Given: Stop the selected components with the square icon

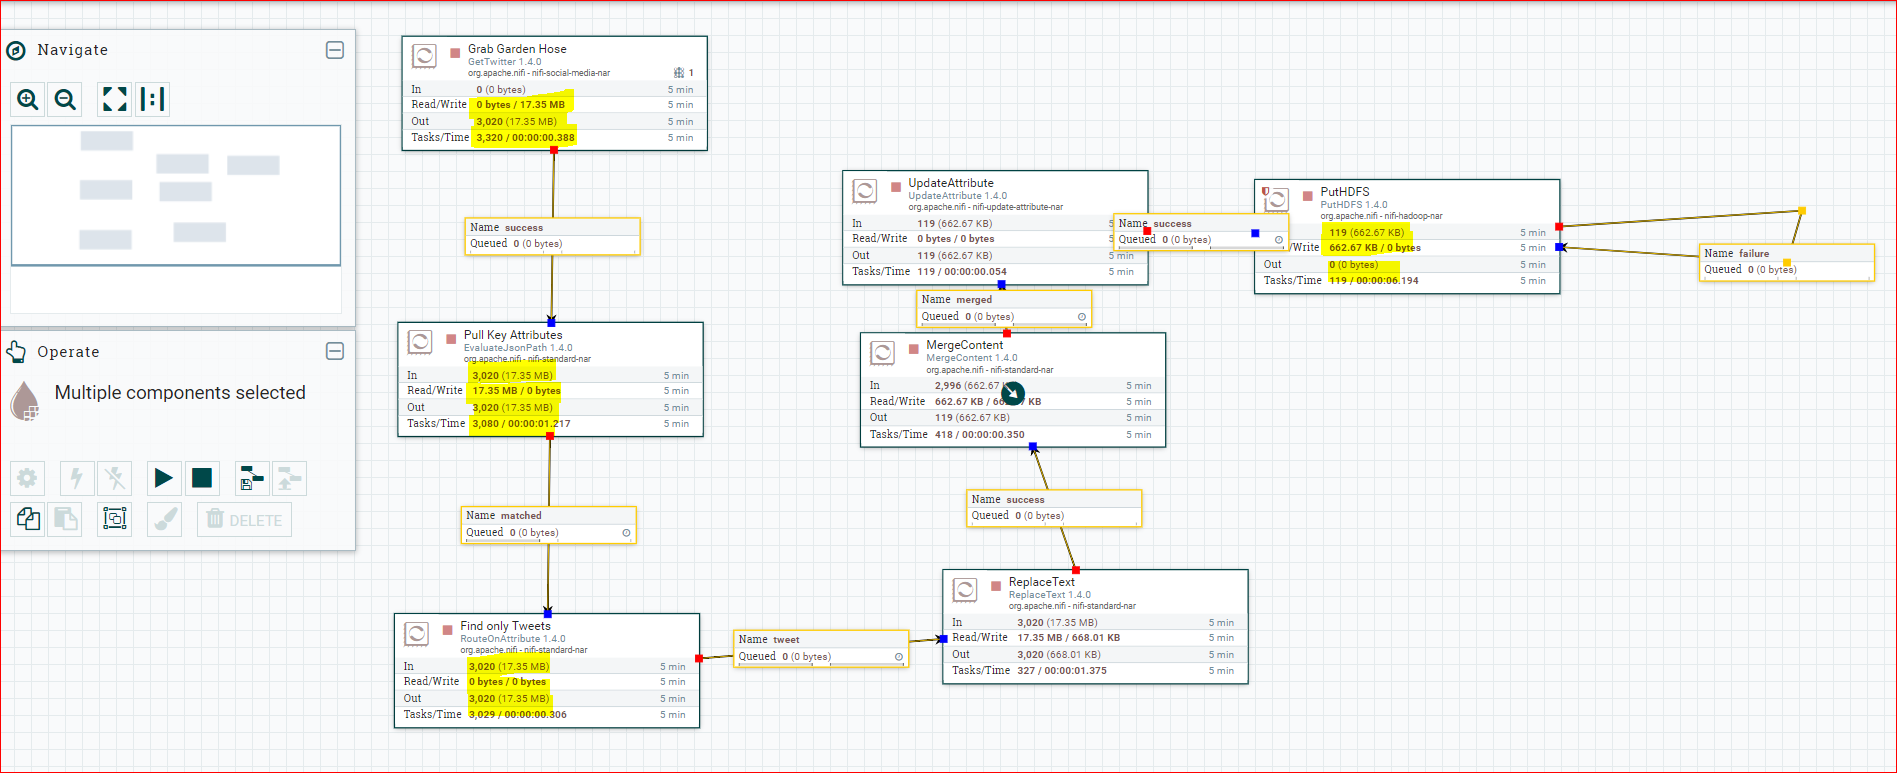Looking at the screenshot, I should [x=202, y=478].
